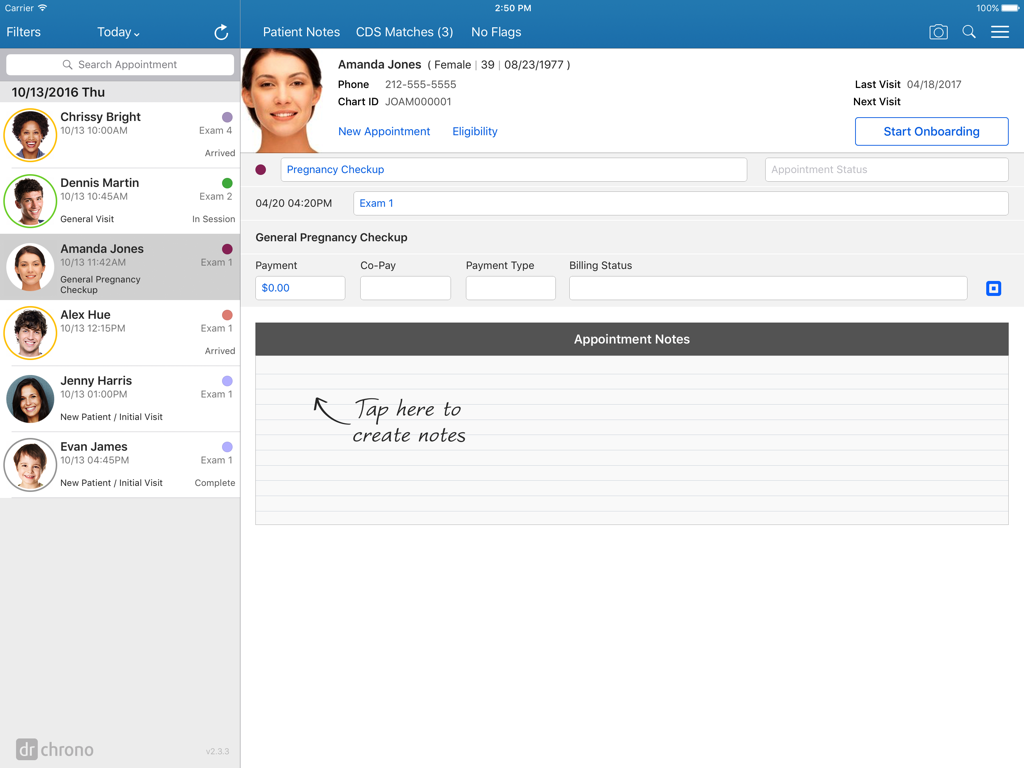Open the Appointment Status dropdown
1024x768 pixels.
886,169
